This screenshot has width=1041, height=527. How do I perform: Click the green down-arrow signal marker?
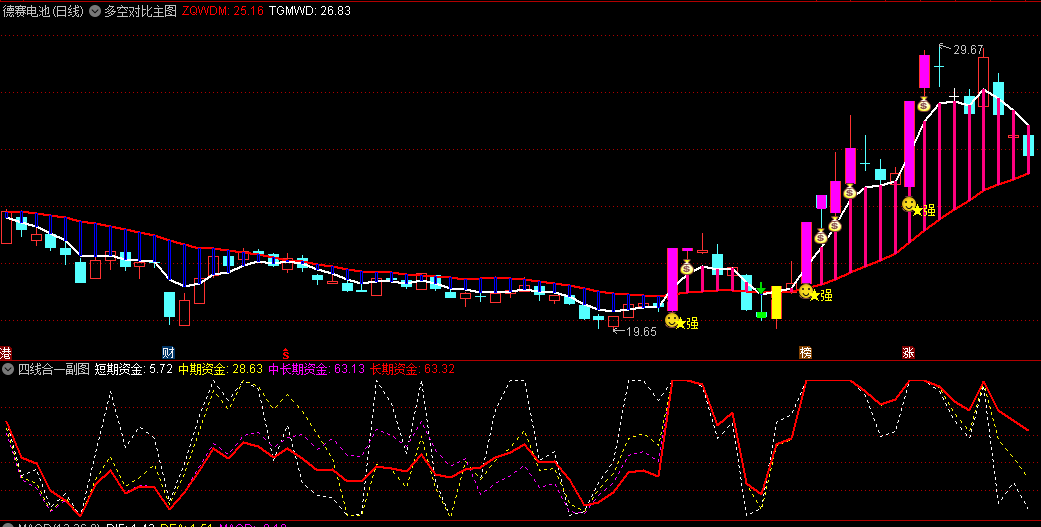pyautogui.click(x=761, y=289)
